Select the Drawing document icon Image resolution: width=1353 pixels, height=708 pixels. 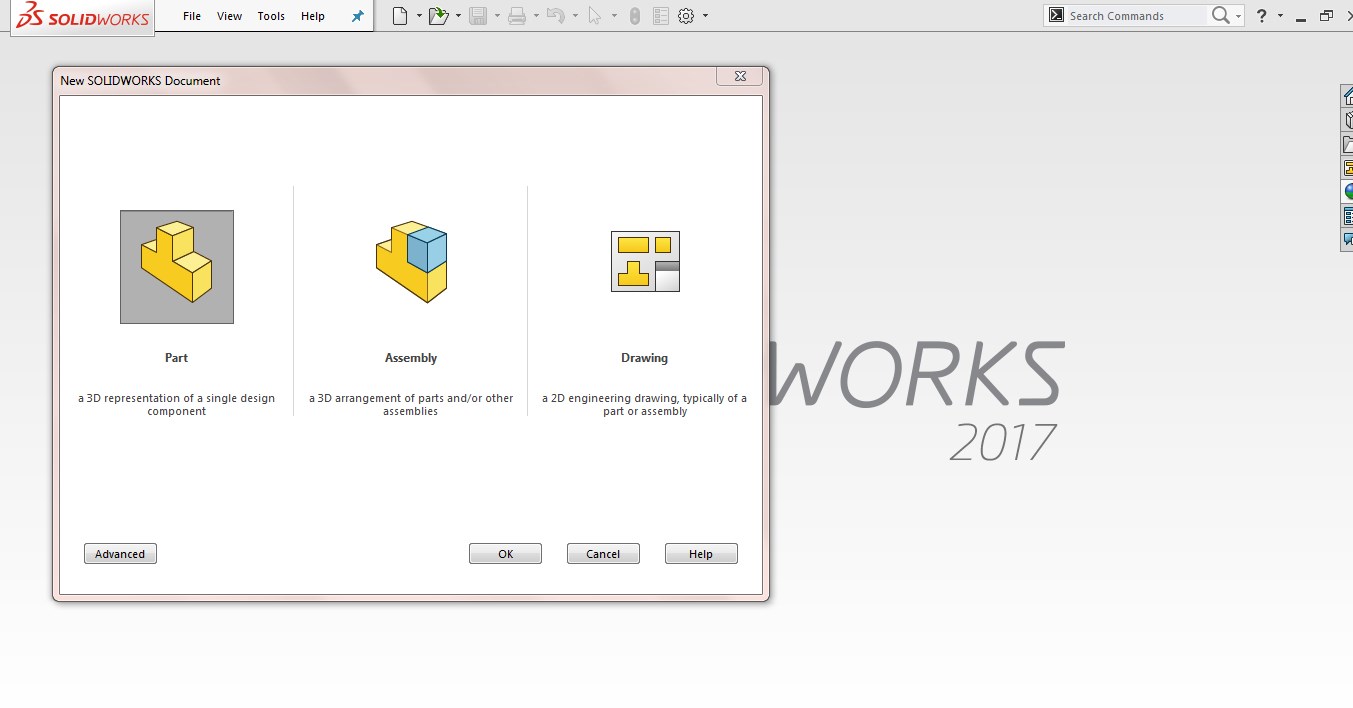click(645, 261)
